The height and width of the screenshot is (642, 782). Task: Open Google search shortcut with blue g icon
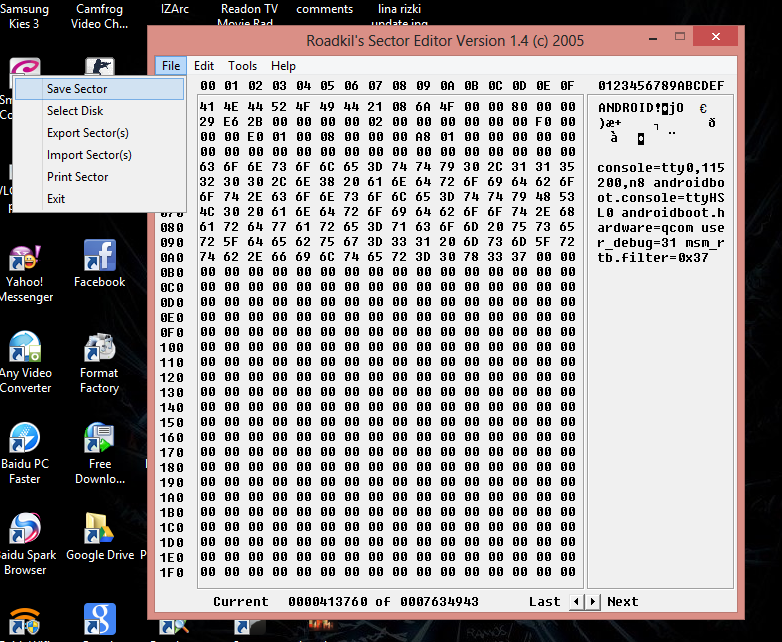pyautogui.click(x=100, y=619)
